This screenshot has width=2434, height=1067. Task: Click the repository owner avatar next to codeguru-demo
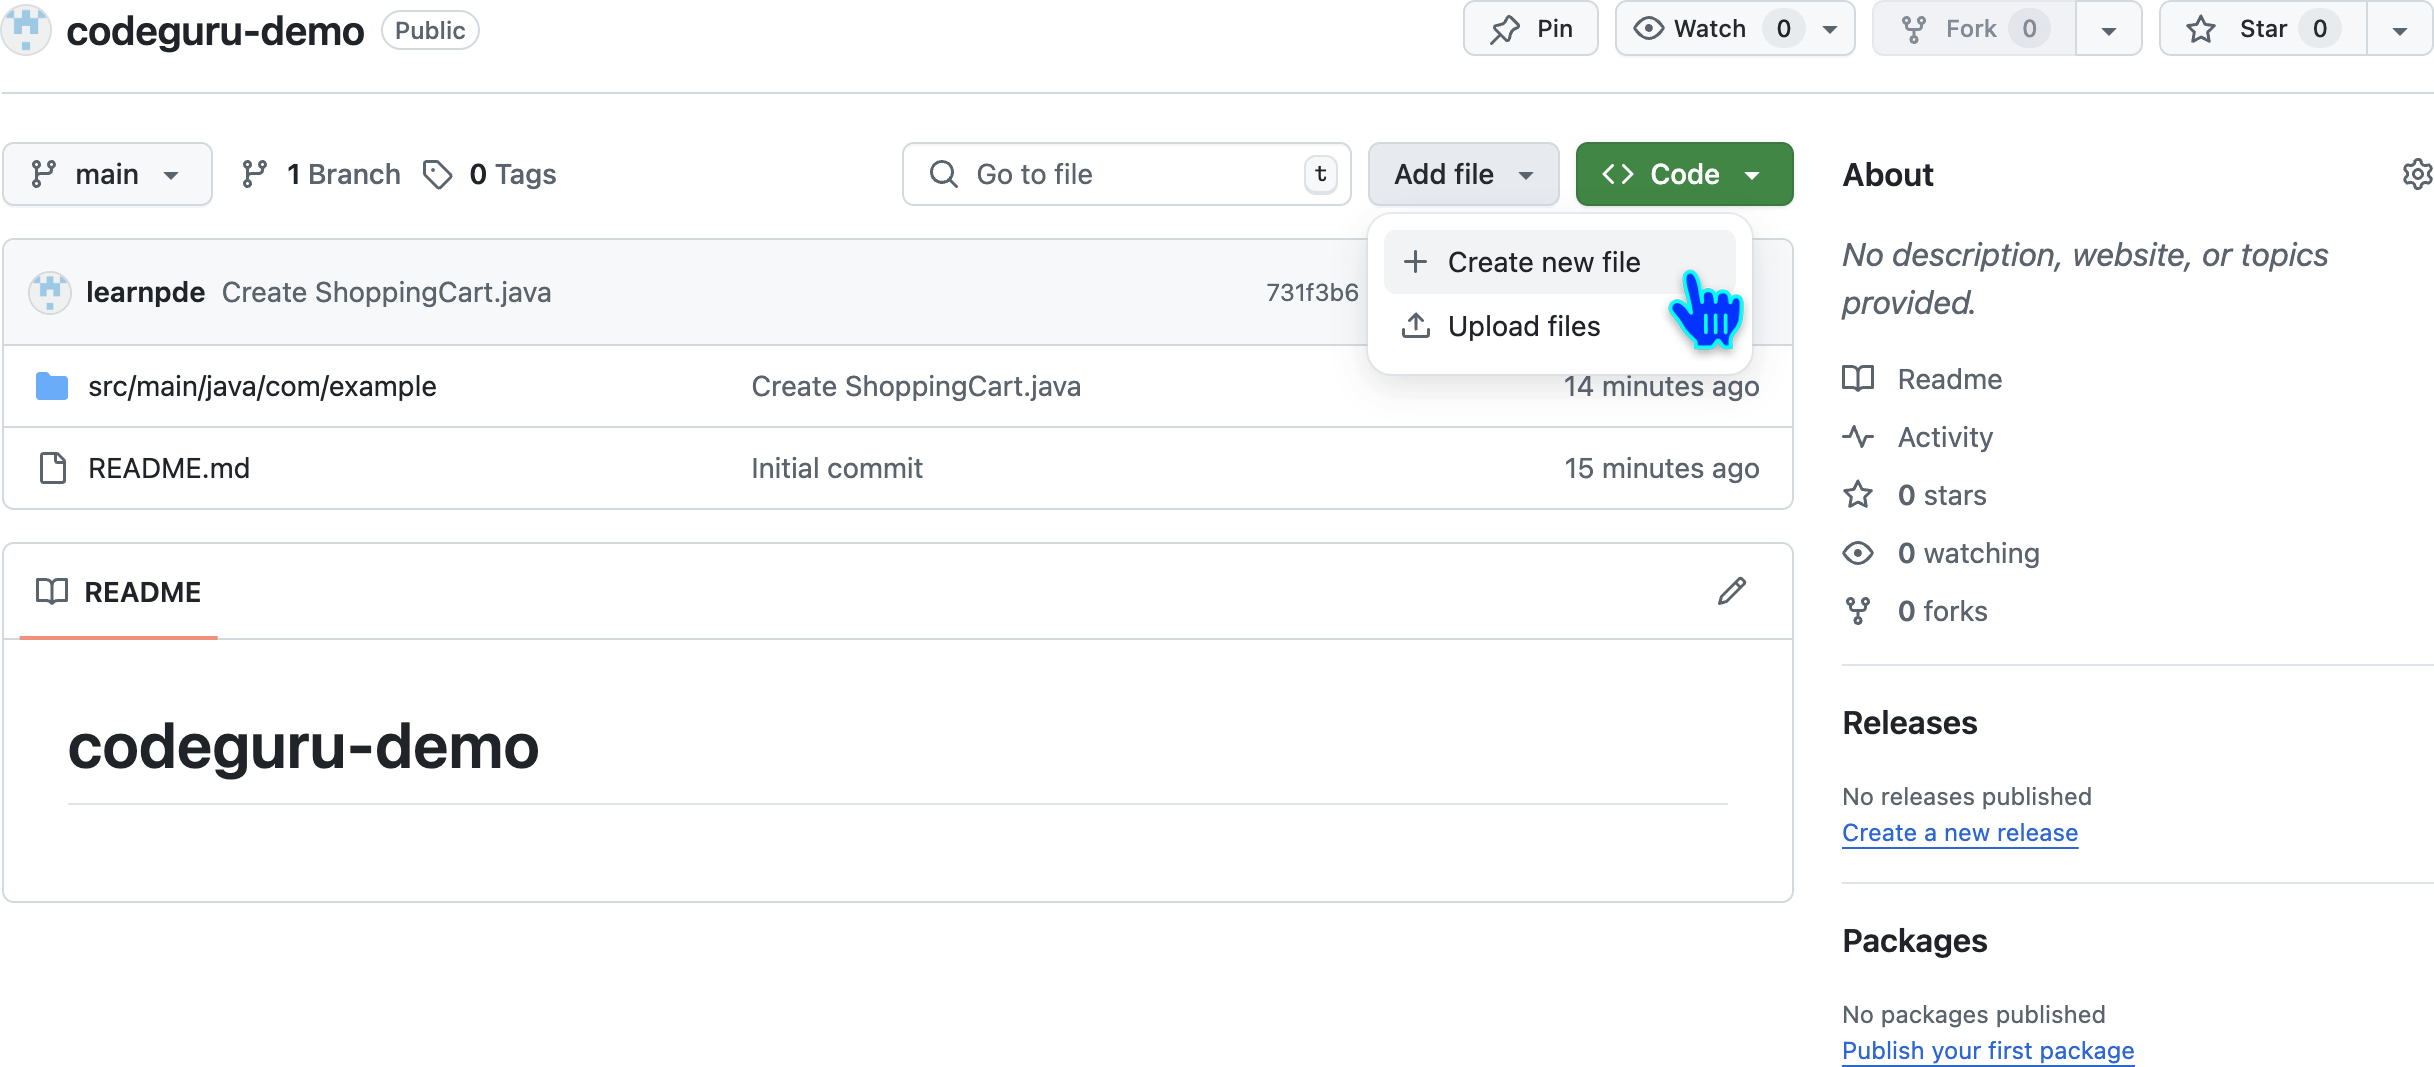(x=27, y=29)
